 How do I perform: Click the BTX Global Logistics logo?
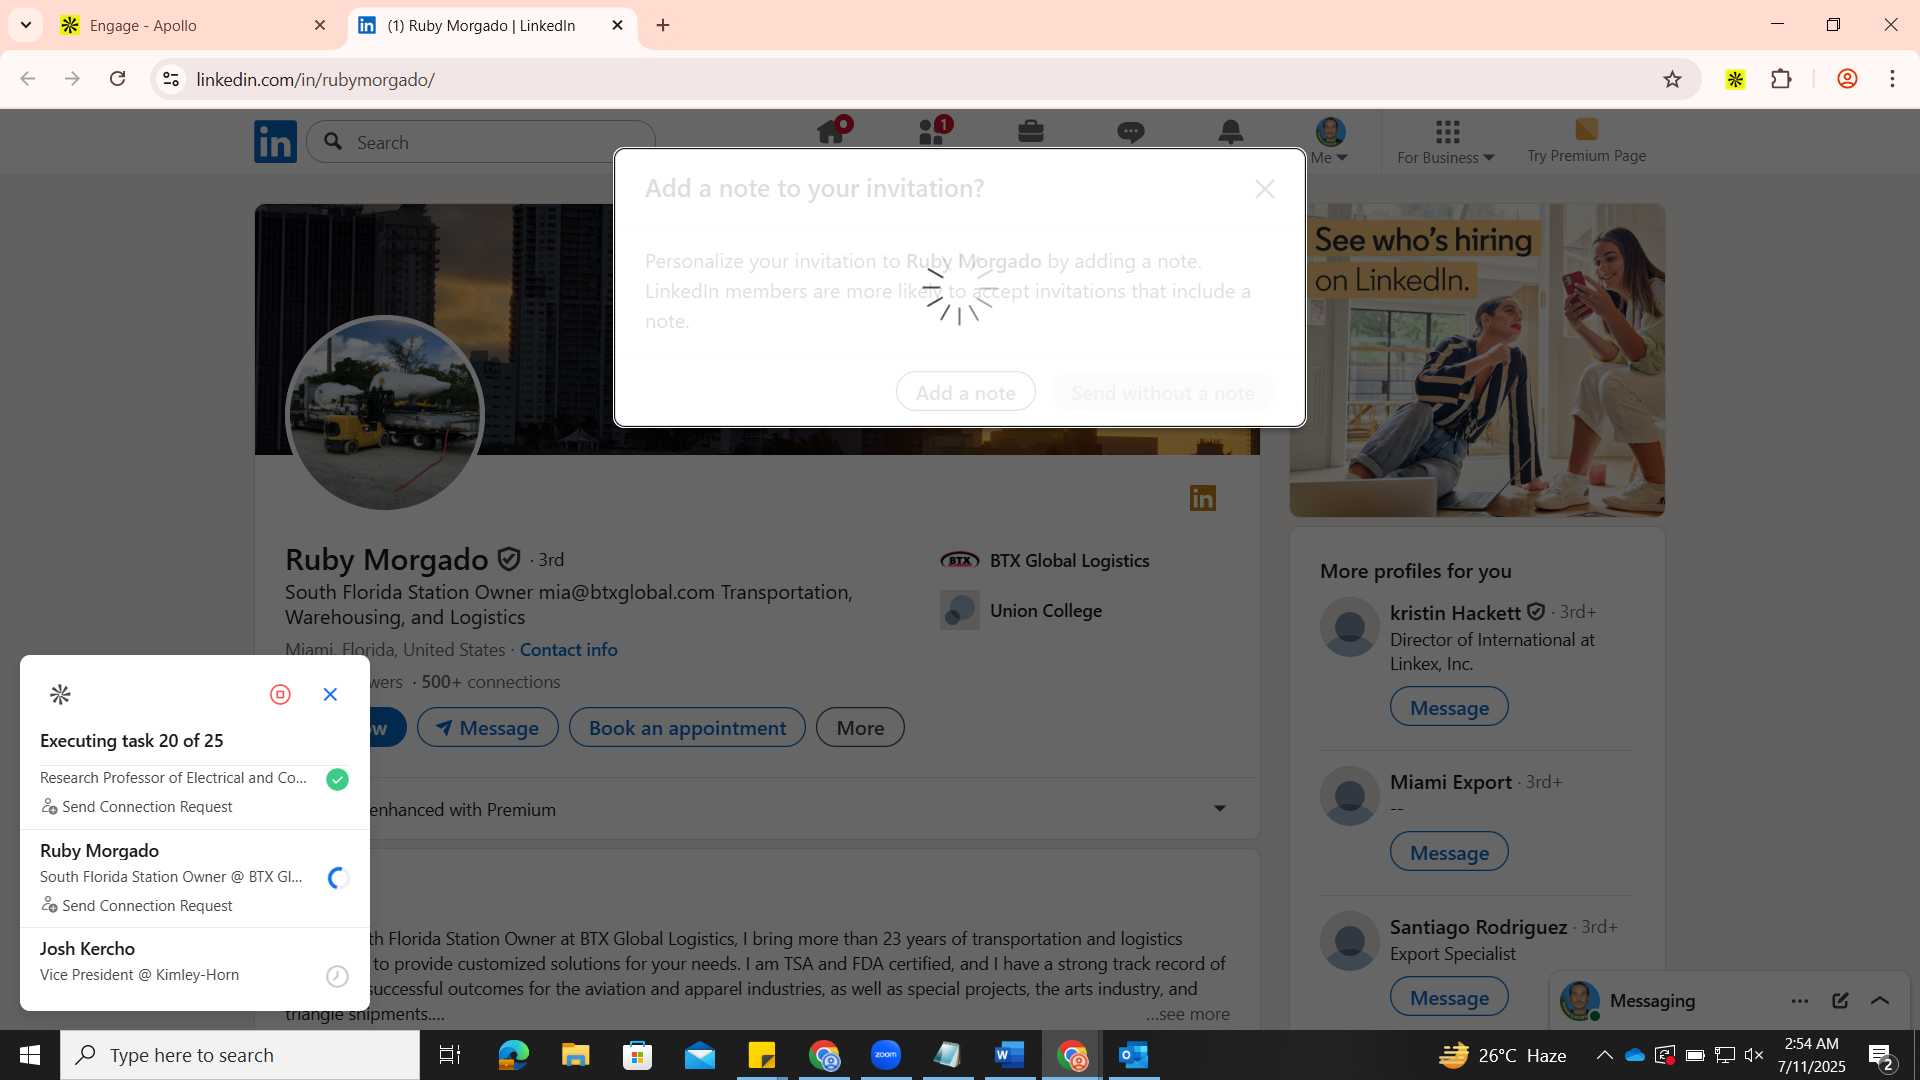(x=960, y=561)
